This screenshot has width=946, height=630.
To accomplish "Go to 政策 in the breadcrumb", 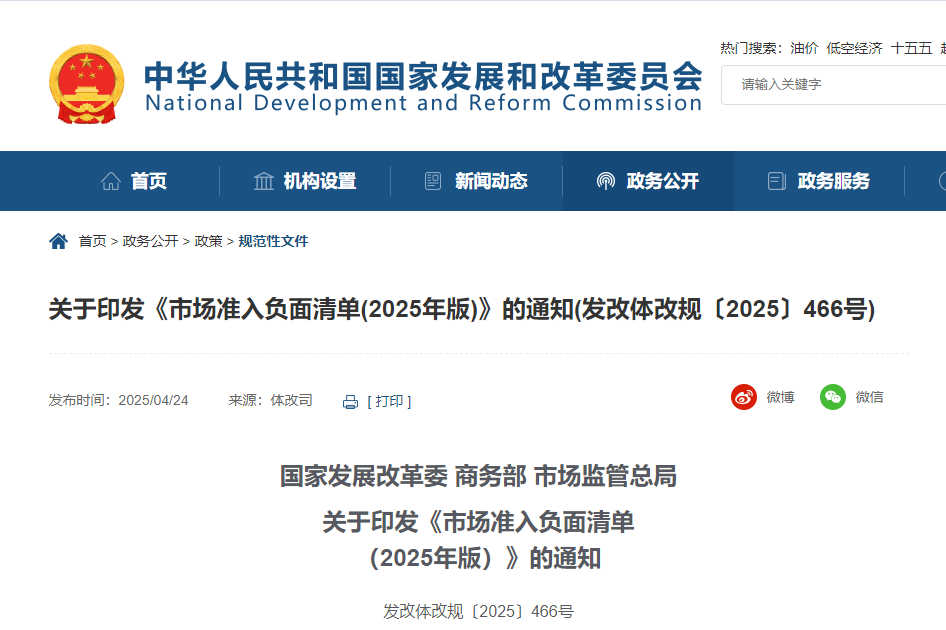I will pos(208,241).
